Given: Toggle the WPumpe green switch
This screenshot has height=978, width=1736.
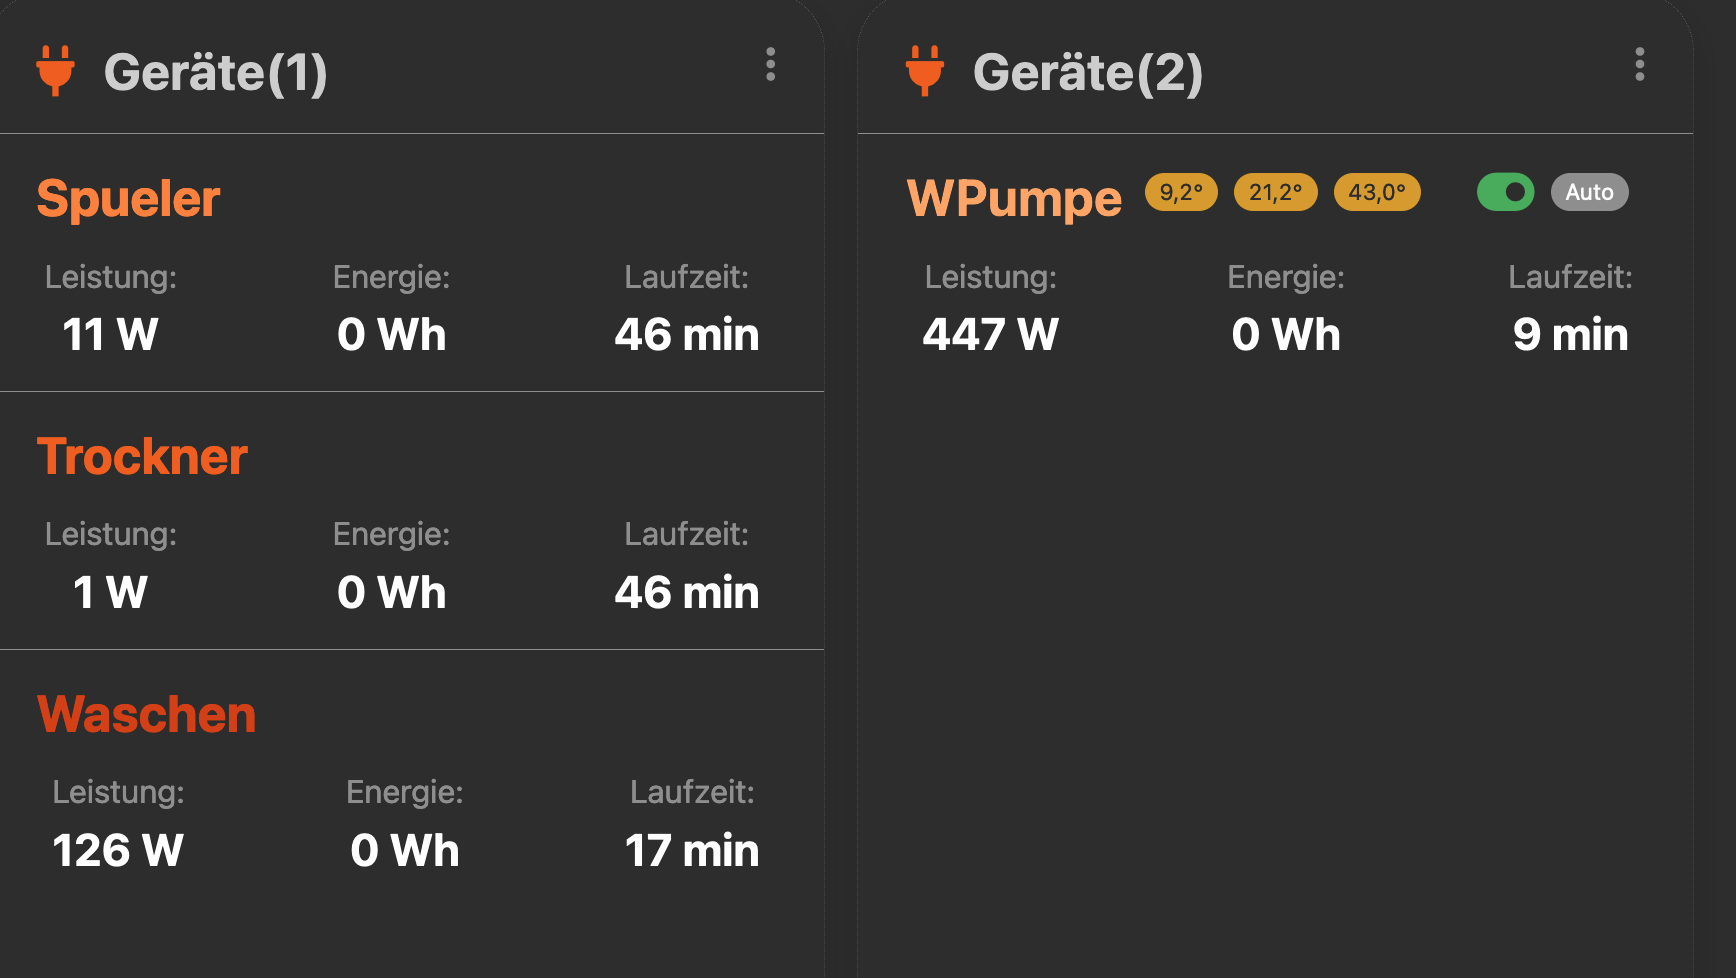Looking at the screenshot, I should click(1505, 192).
